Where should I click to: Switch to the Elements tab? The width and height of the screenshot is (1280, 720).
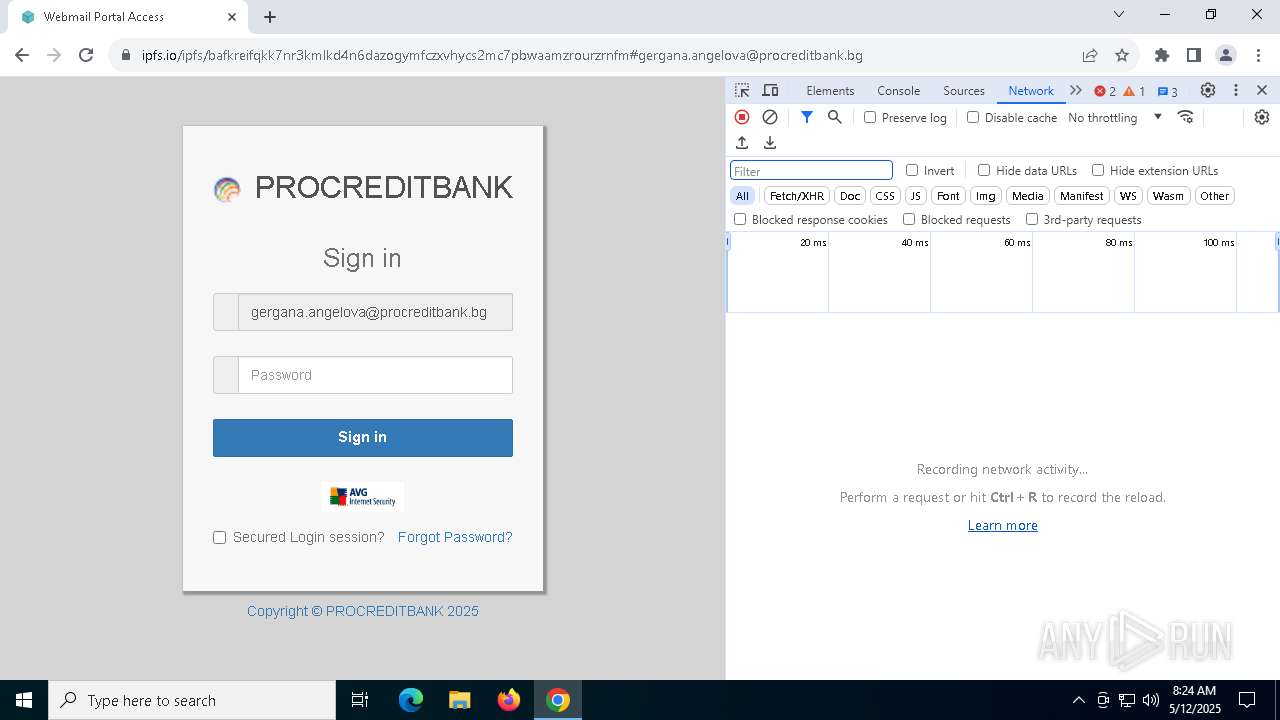click(830, 90)
